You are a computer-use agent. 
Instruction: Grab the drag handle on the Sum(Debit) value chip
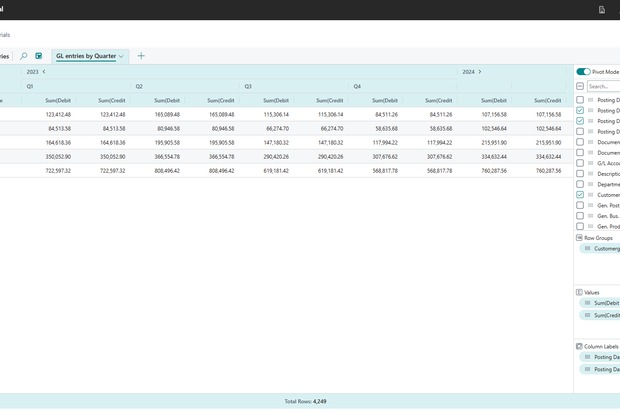click(x=588, y=303)
